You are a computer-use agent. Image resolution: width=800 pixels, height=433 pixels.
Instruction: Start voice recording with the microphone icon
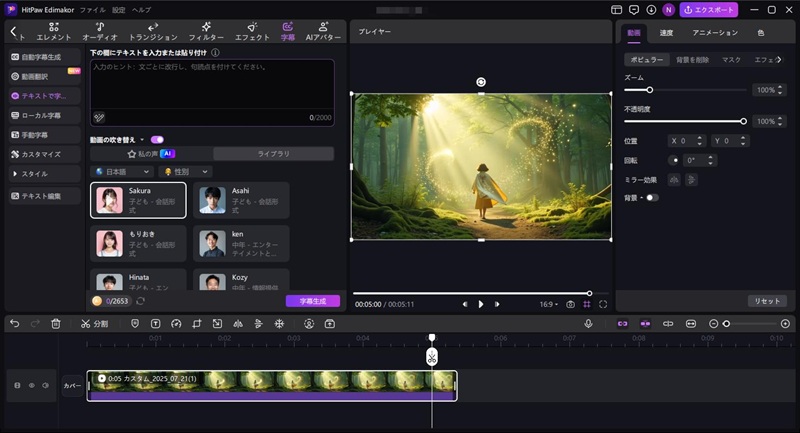pos(588,324)
